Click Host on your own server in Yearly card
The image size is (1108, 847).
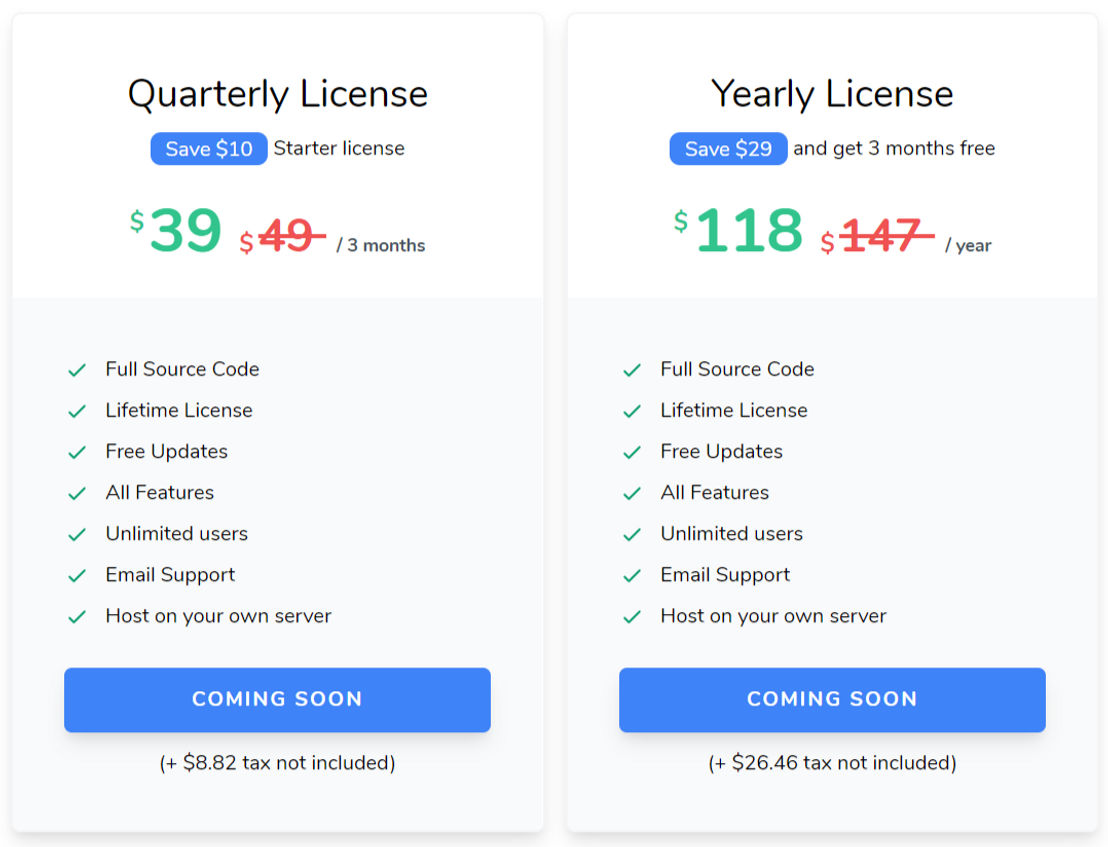(x=773, y=616)
